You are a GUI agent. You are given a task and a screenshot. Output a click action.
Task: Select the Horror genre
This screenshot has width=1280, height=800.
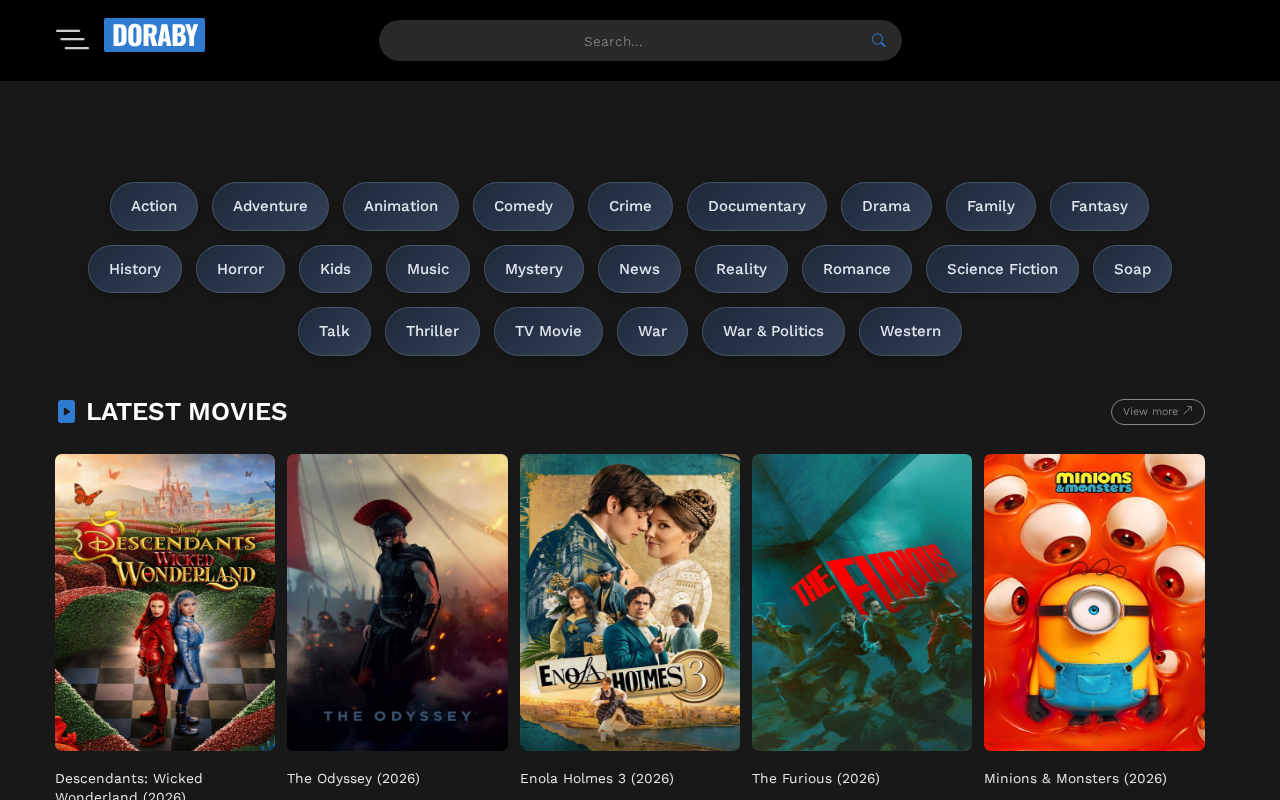click(240, 269)
